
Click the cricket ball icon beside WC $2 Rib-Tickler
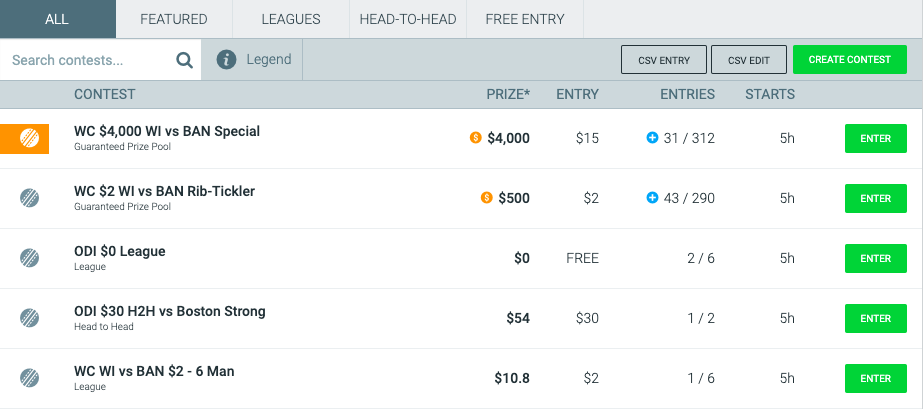pos(29,198)
